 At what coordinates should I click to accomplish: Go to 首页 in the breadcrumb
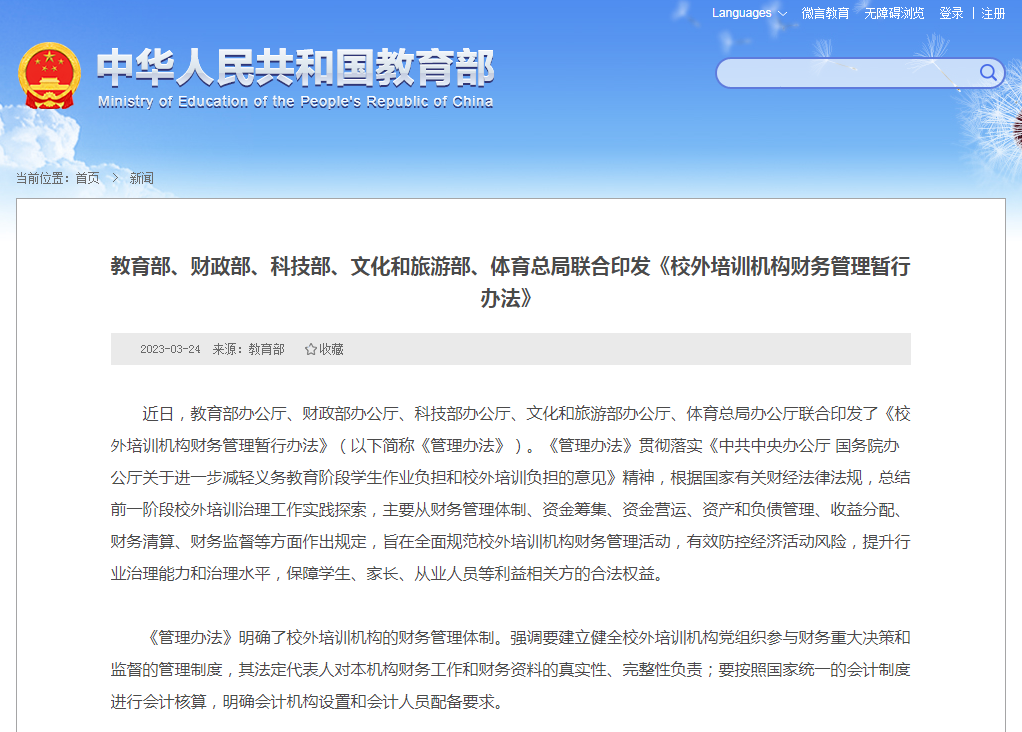pyautogui.click(x=87, y=178)
